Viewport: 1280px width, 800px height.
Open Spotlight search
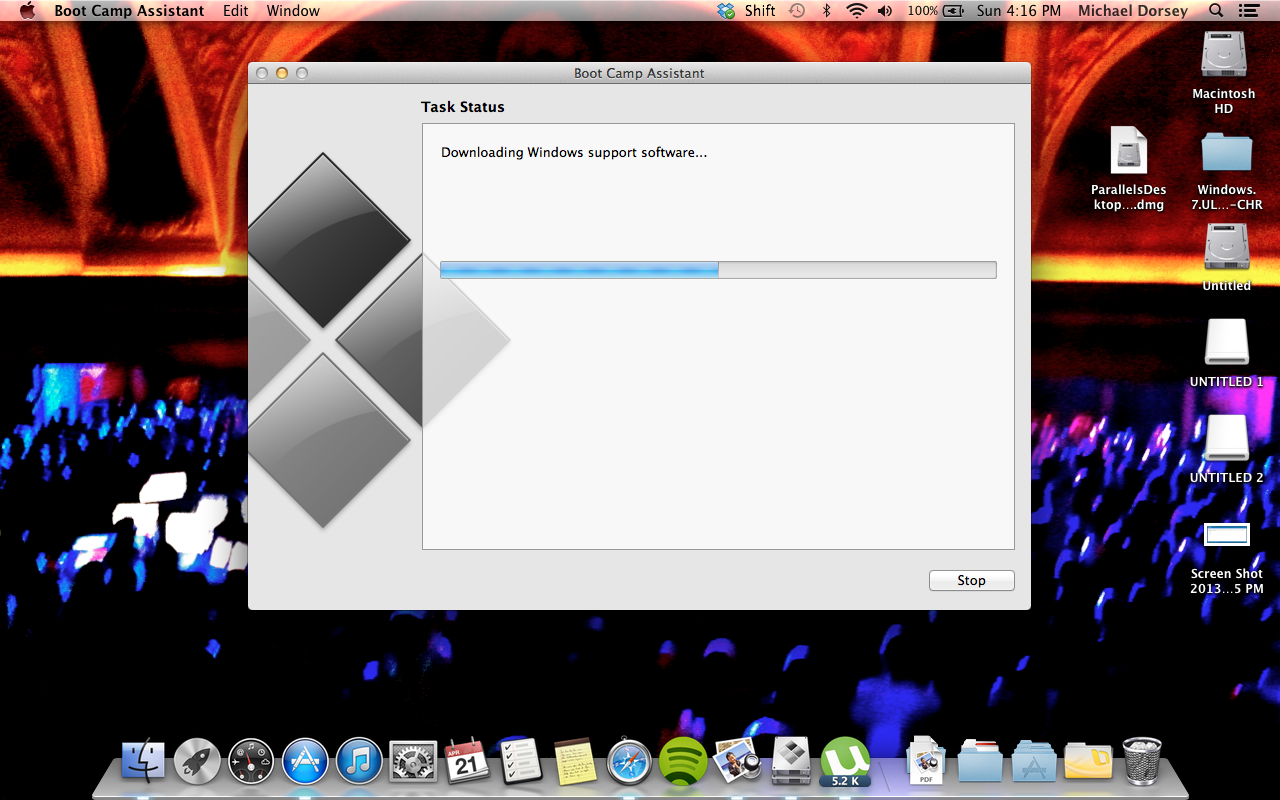(1216, 11)
